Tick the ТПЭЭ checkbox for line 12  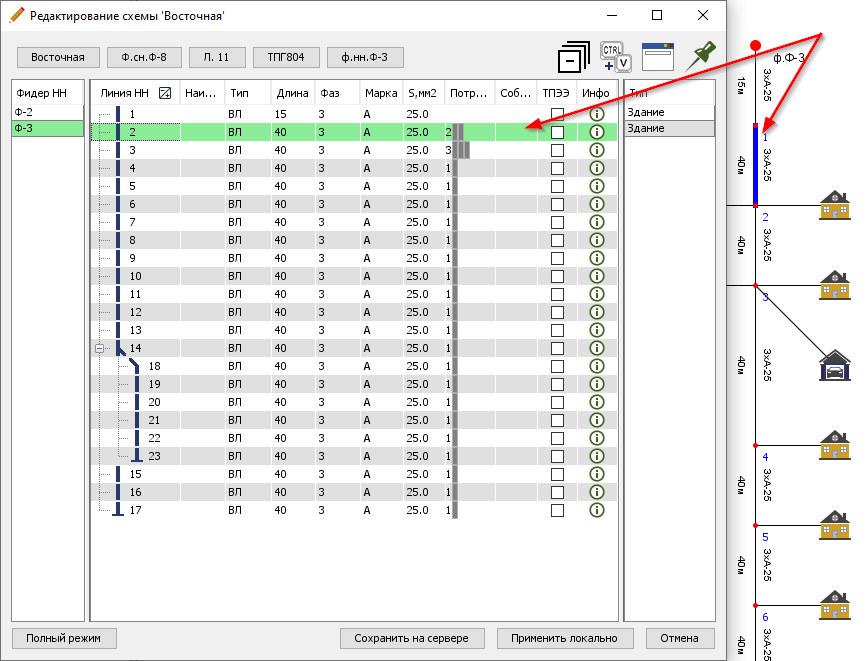[557, 313]
